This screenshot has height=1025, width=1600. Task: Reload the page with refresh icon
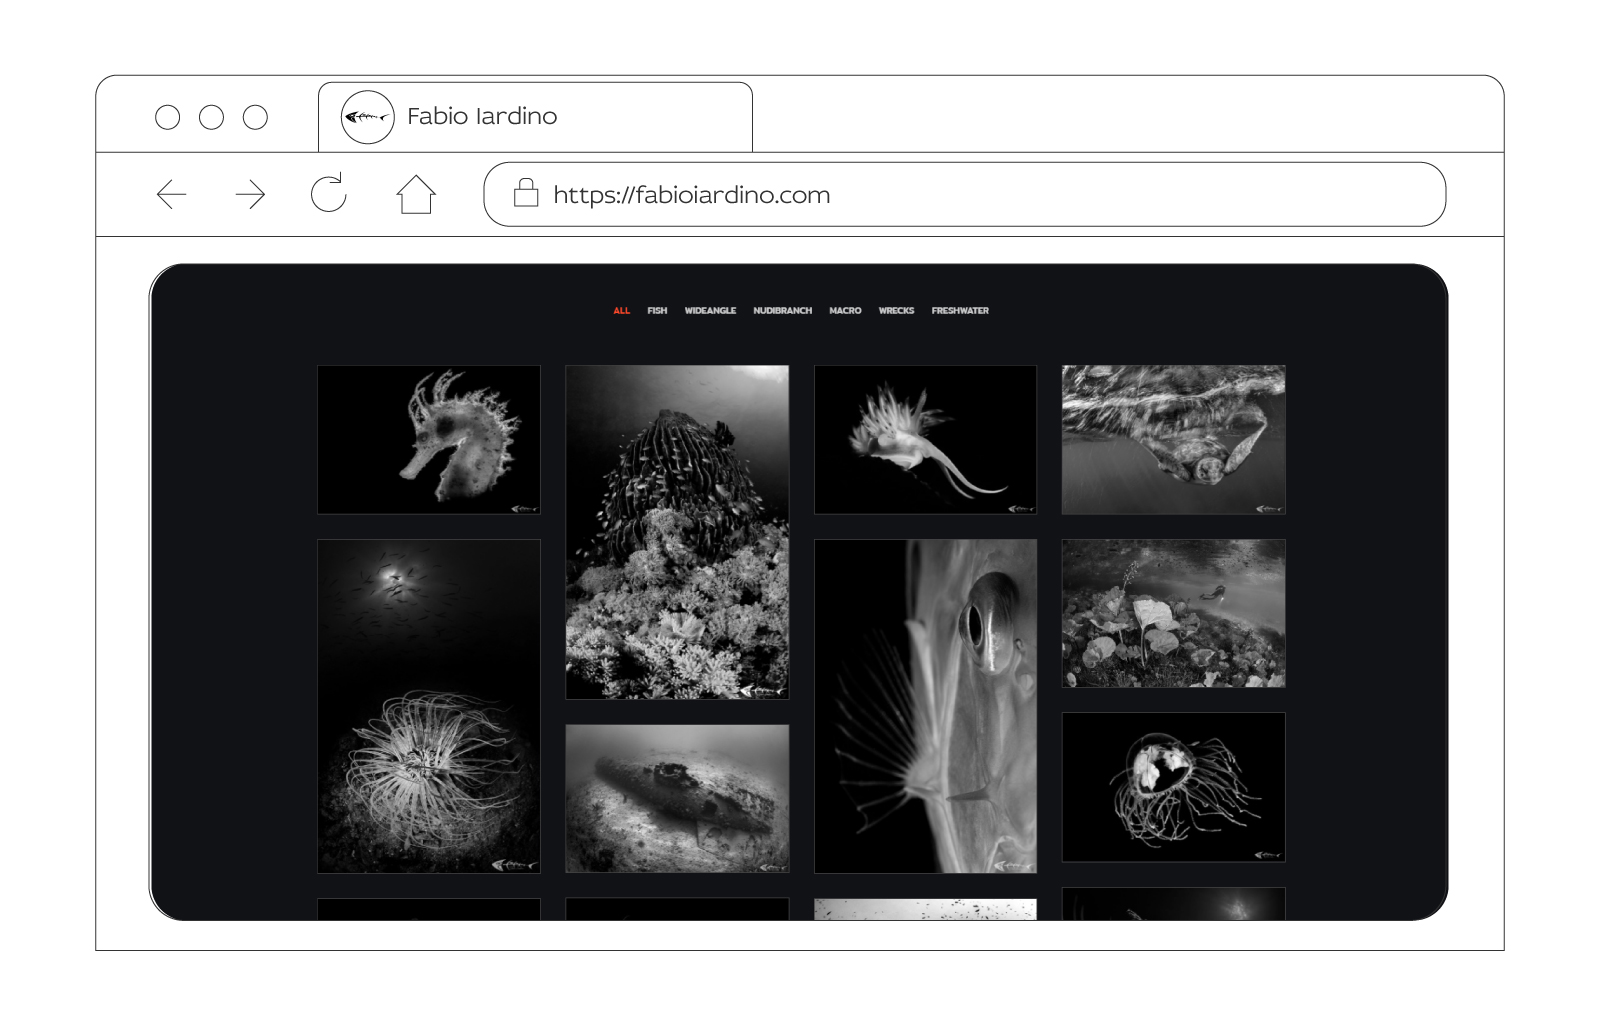tap(328, 194)
